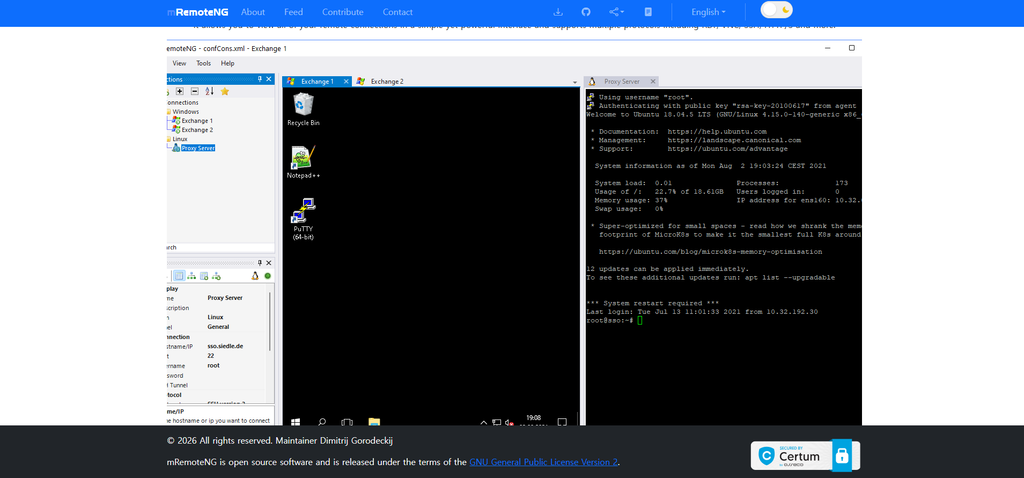Click the taskbar search magnifier icon

pos(321,422)
